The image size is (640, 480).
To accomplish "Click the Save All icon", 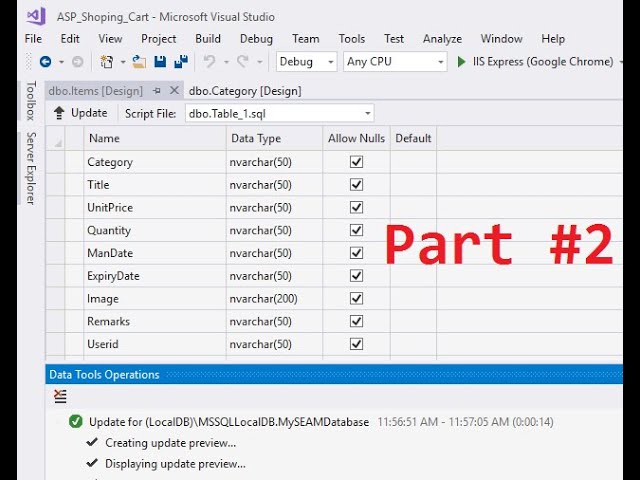I will tap(181, 61).
